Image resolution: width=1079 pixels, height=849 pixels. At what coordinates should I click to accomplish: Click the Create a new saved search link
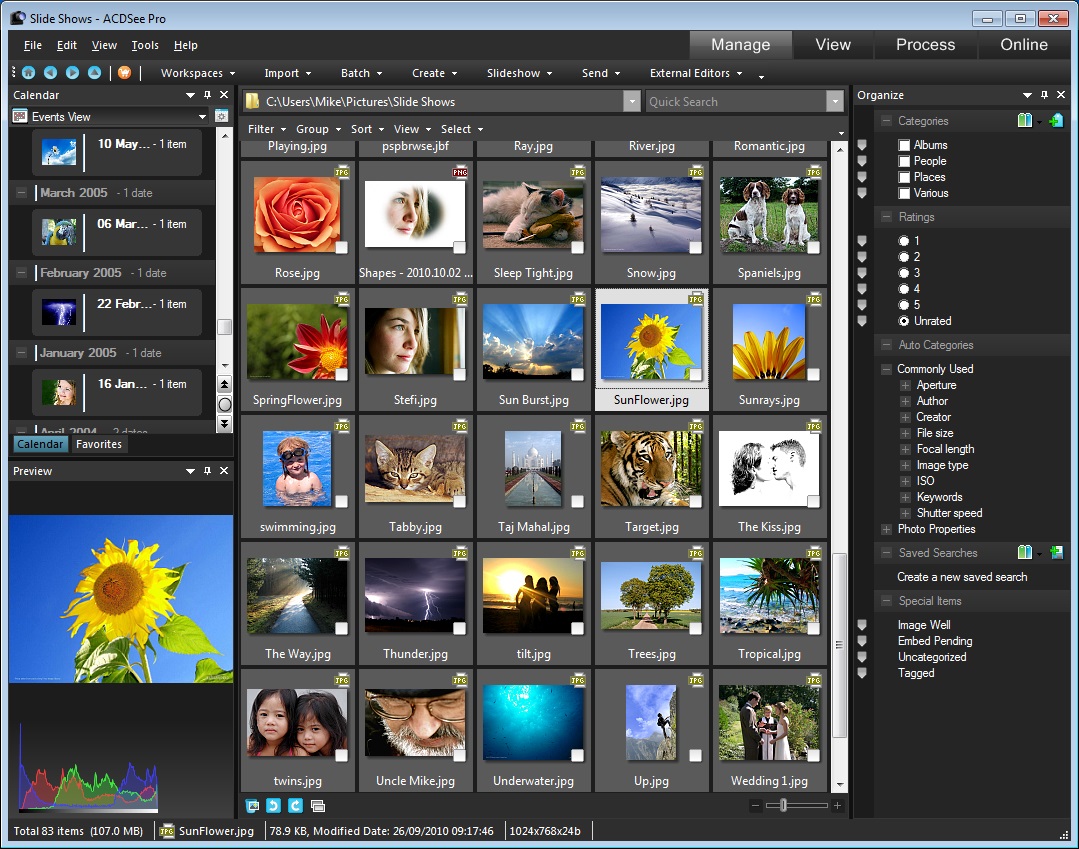click(961, 577)
